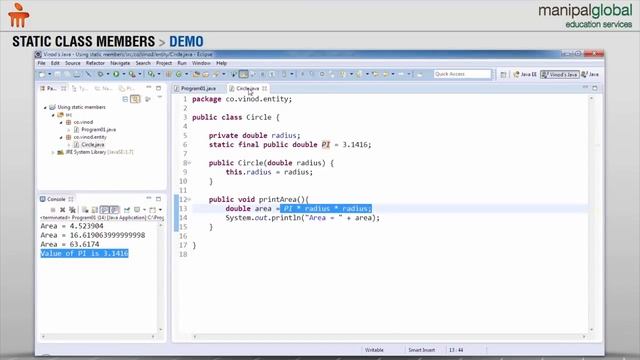Open the Run button dropdown arrow
Viewport: 640px width, 360px height.
pyautogui.click(x=124, y=74)
